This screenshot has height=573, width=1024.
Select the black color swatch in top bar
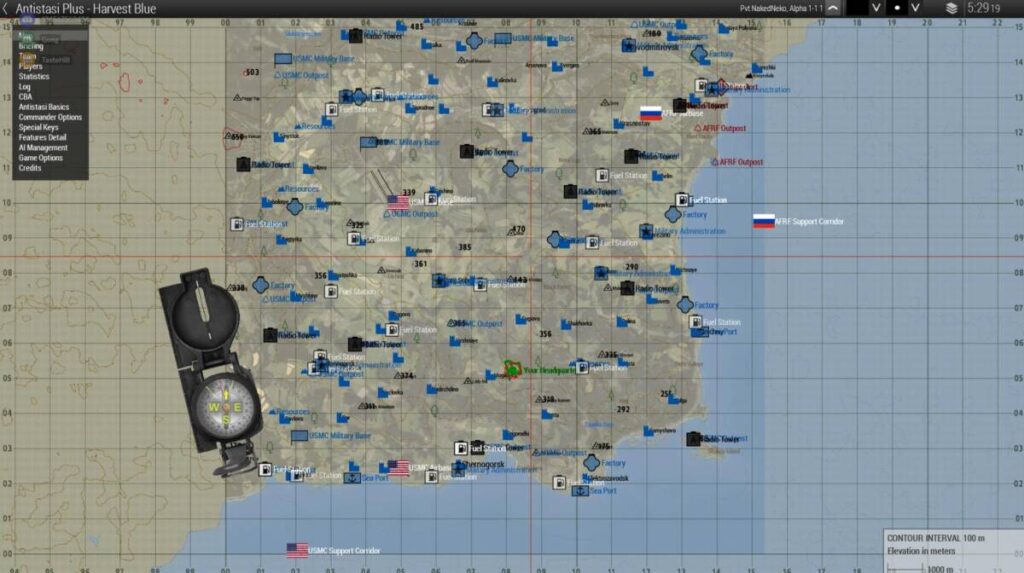[859, 8]
